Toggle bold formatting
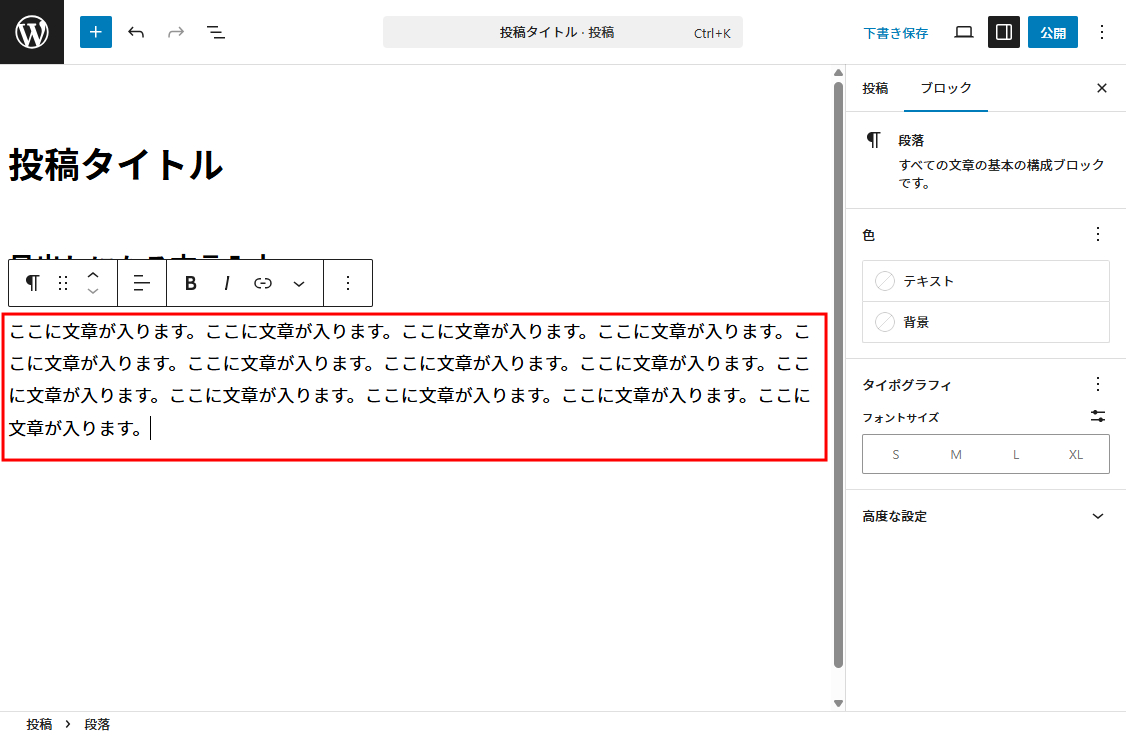 click(x=190, y=283)
